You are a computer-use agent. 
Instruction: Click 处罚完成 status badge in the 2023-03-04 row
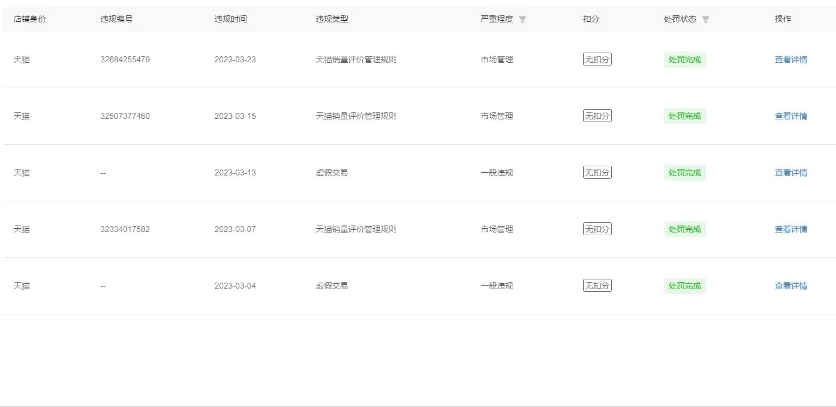685,286
